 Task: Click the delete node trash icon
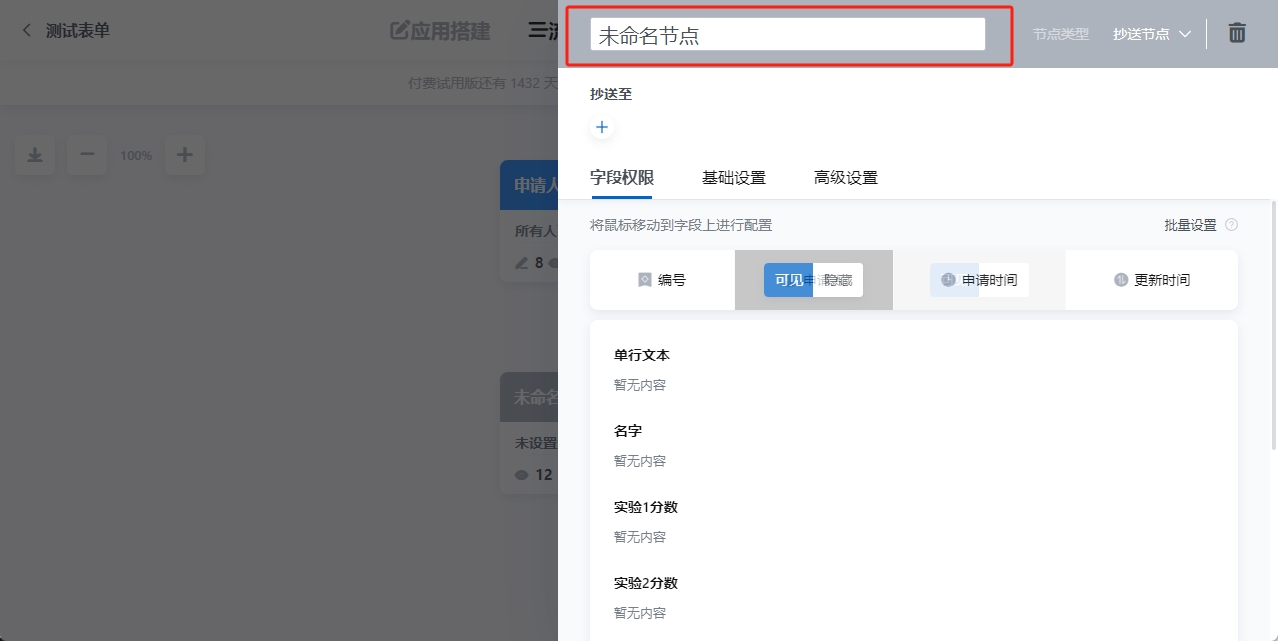point(1237,32)
